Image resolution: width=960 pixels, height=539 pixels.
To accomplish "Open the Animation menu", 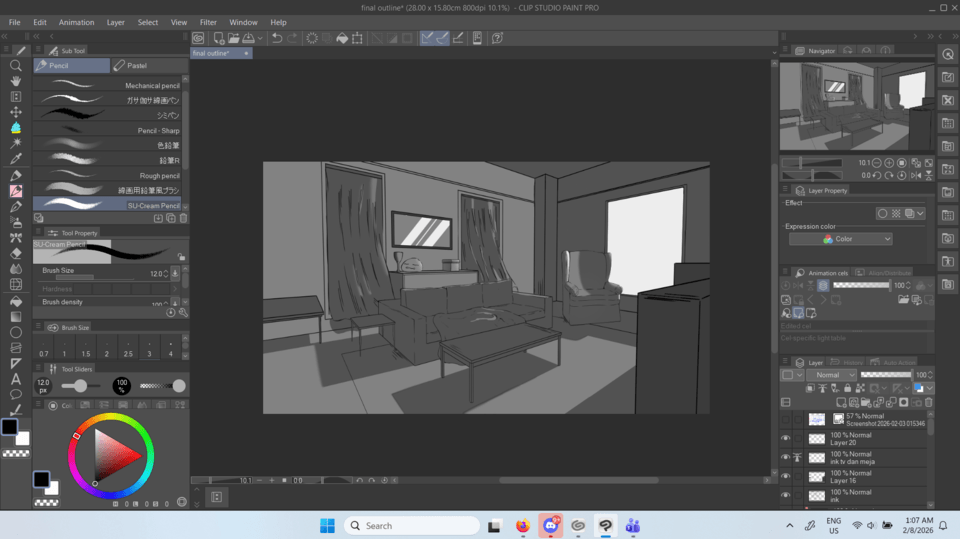I will click(x=77, y=22).
